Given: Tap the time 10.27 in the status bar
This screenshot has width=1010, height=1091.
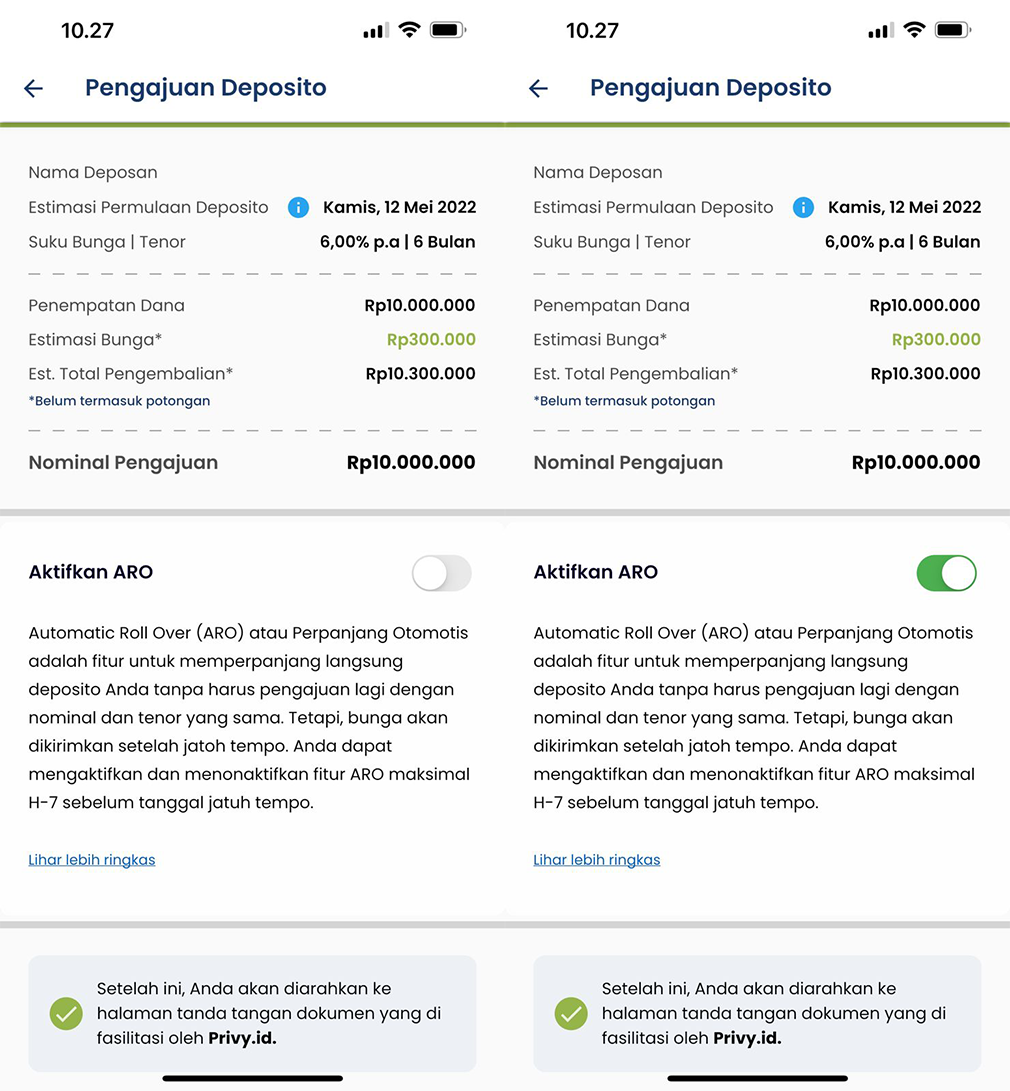Looking at the screenshot, I should tap(88, 30).
